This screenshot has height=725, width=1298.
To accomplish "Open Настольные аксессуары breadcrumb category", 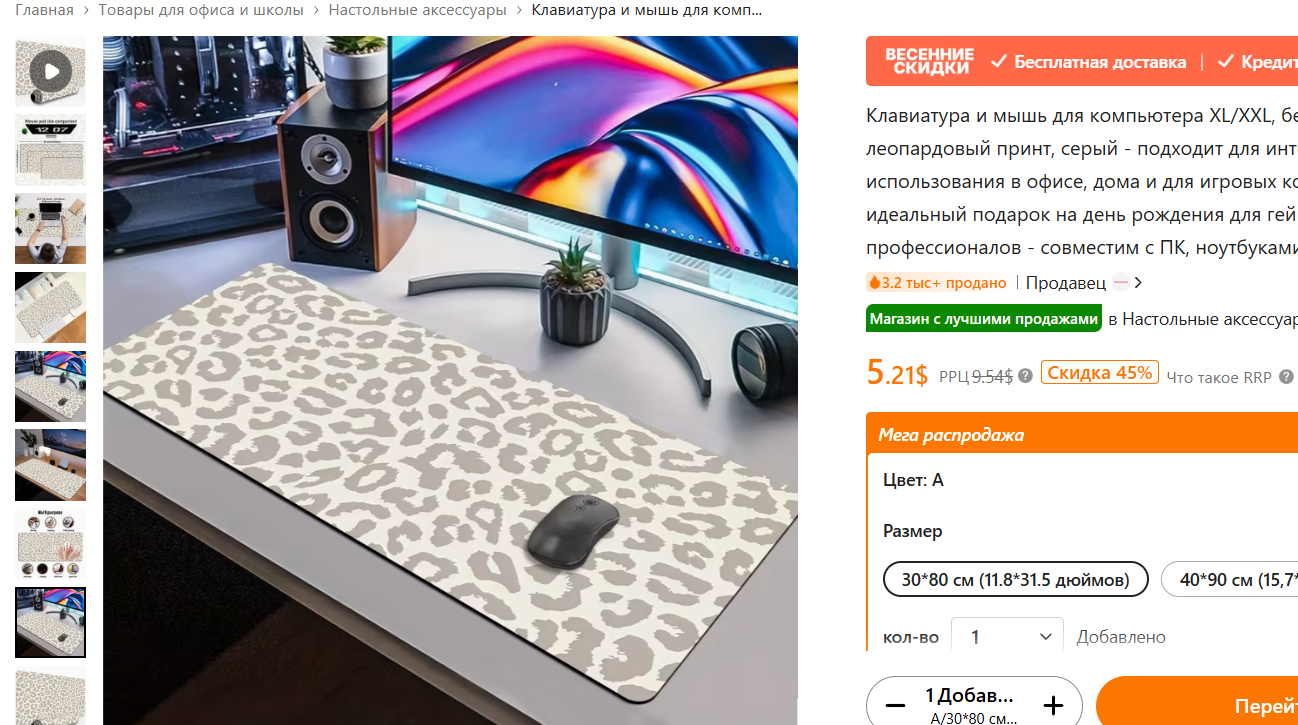I will click(417, 10).
